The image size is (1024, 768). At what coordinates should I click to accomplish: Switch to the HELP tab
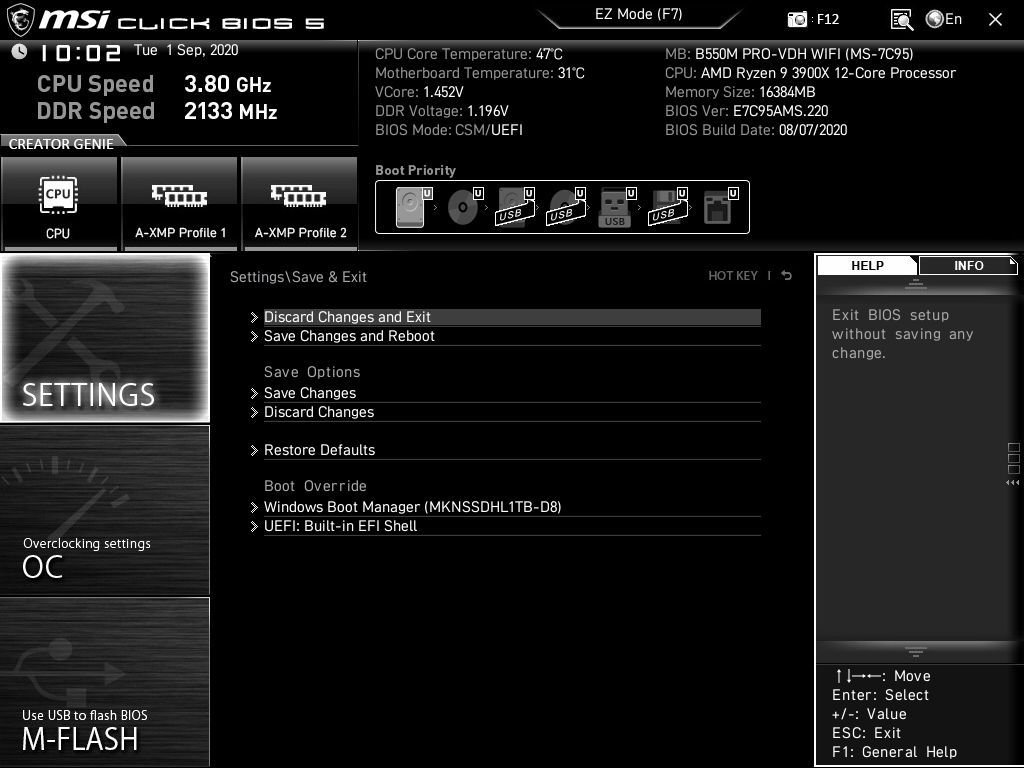pyautogui.click(x=867, y=265)
